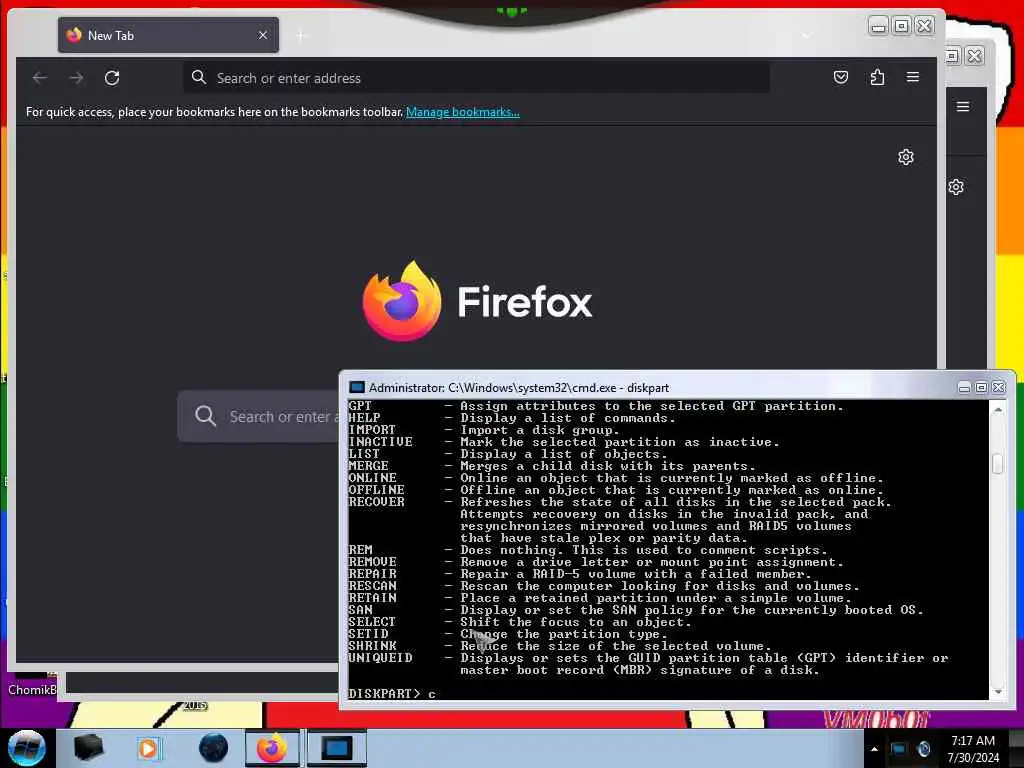Open the Manage bookmarks link
The image size is (1024, 768).
pyautogui.click(x=462, y=112)
